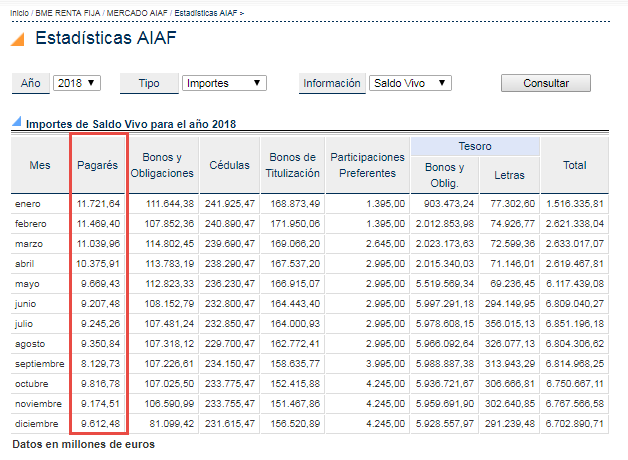Click Pagarés value 8.129,73 for septiembre
Viewport: 628px width, 460px height.
pos(100,364)
